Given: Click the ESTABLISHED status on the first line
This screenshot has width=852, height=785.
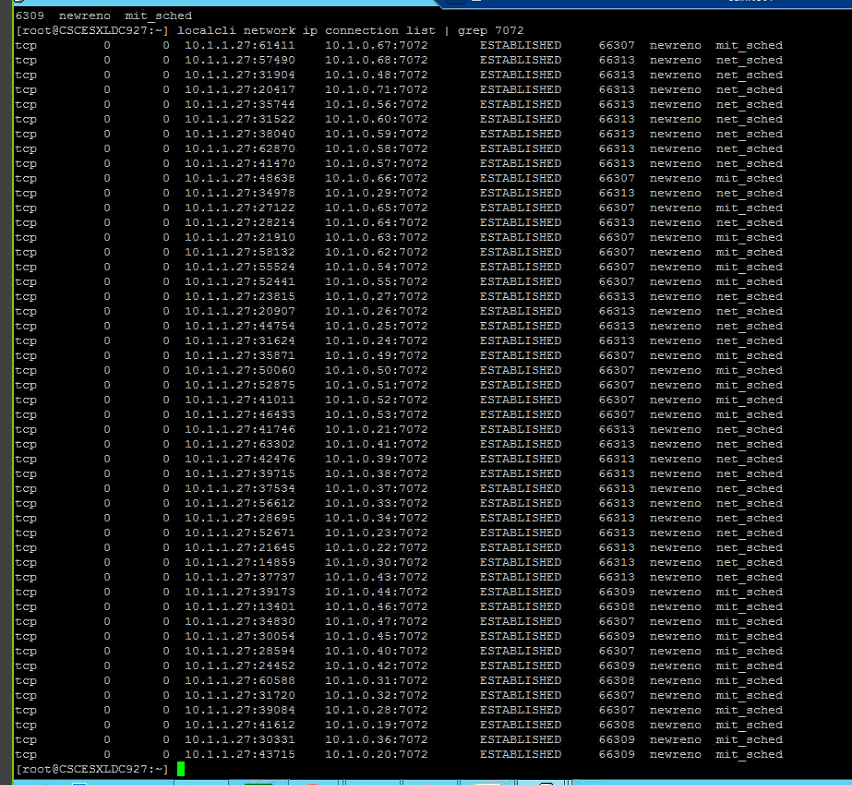Looking at the screenshot, I should 520,45.
